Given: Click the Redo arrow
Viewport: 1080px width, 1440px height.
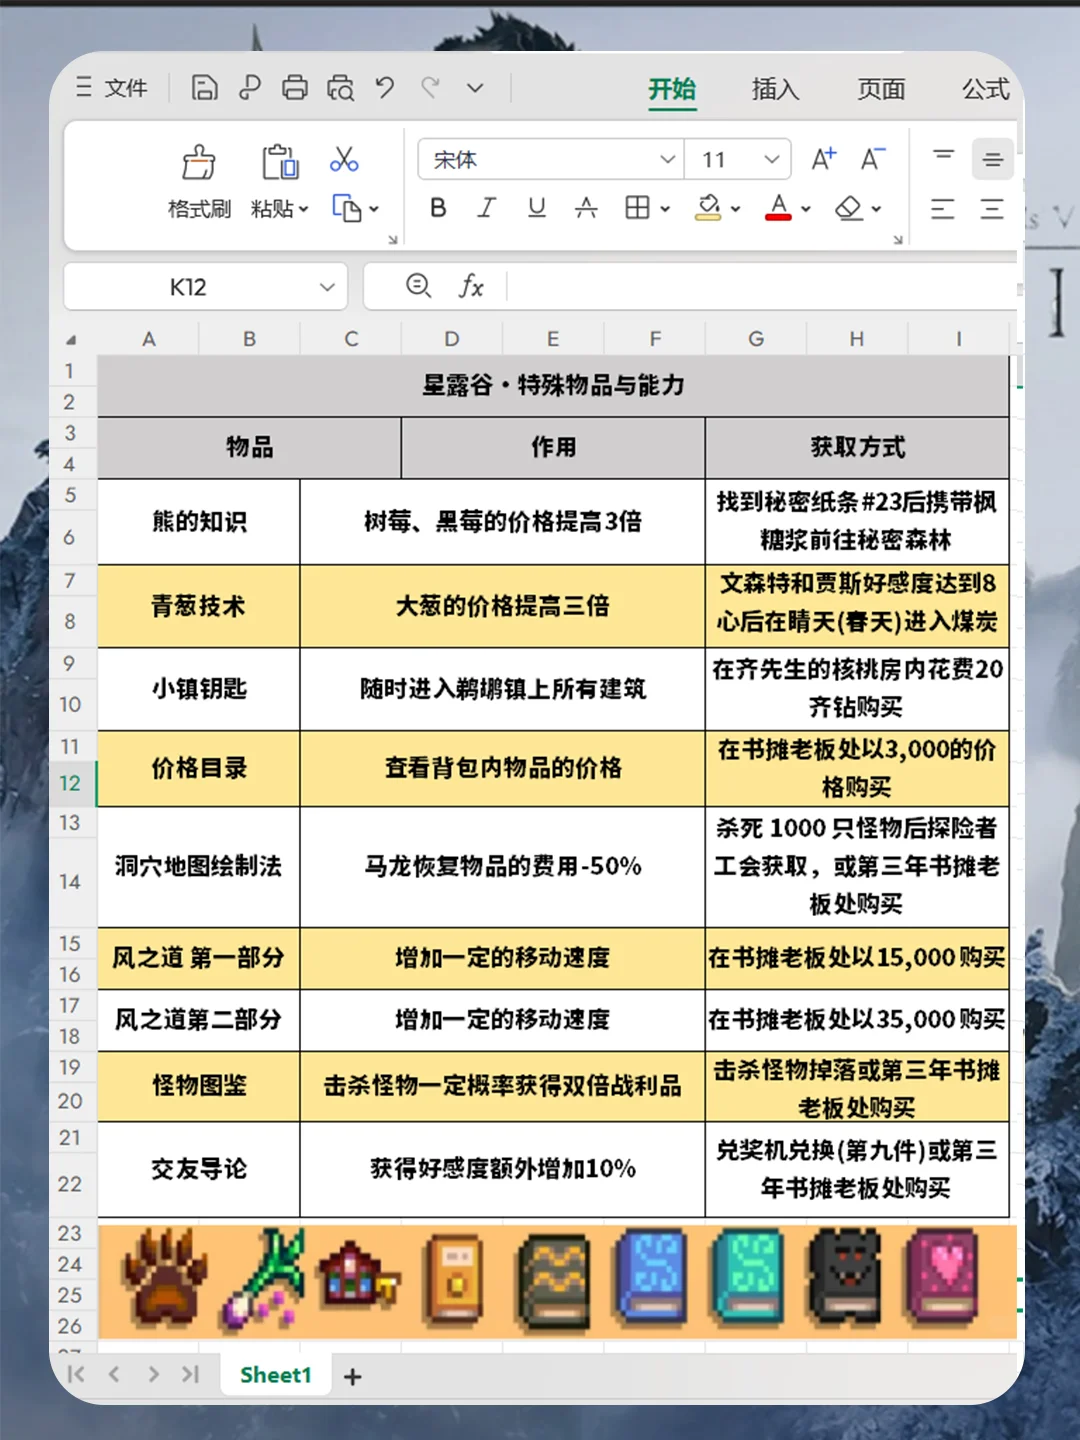Looking at the screenshot, I should point(431,88).
